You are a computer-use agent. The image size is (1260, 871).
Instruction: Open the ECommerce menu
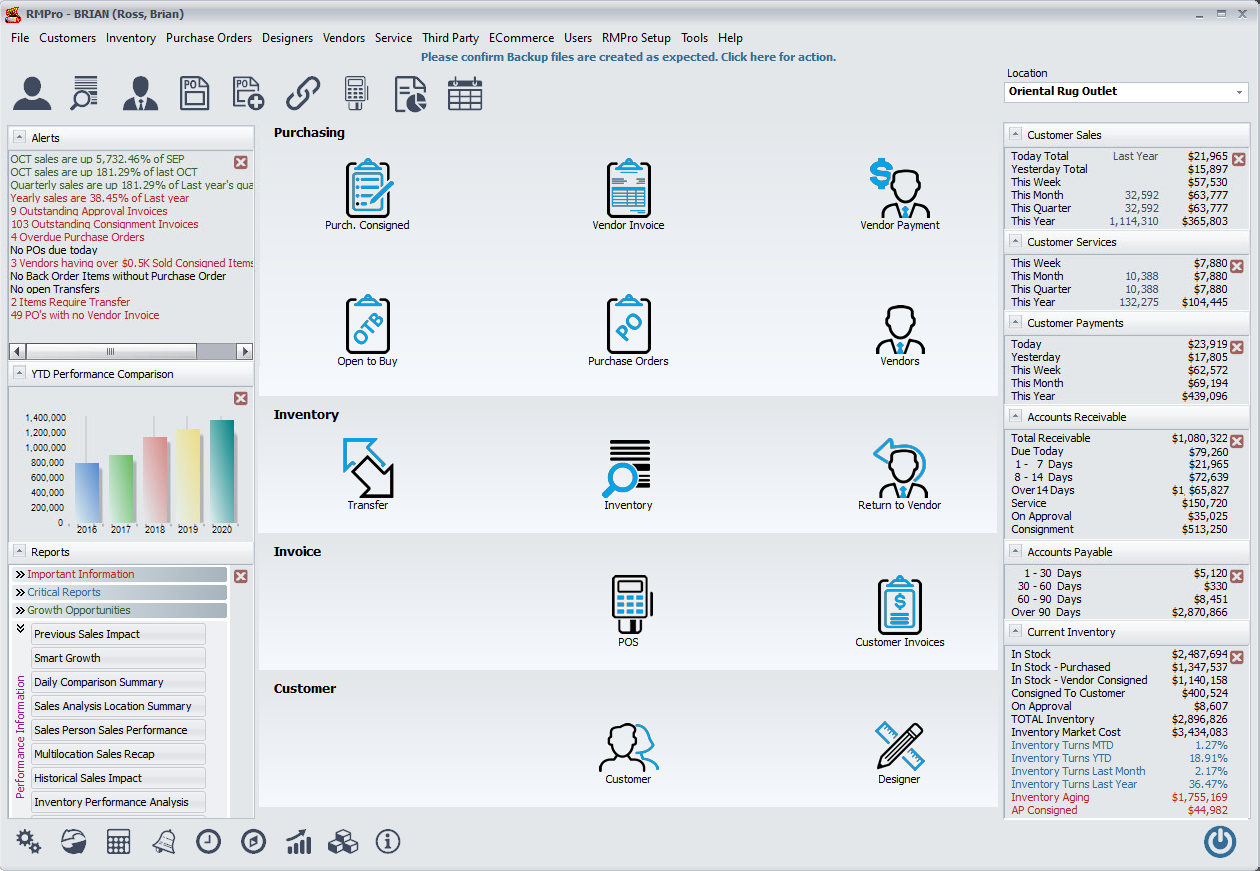pyautogui.click(x=521, y=38)
